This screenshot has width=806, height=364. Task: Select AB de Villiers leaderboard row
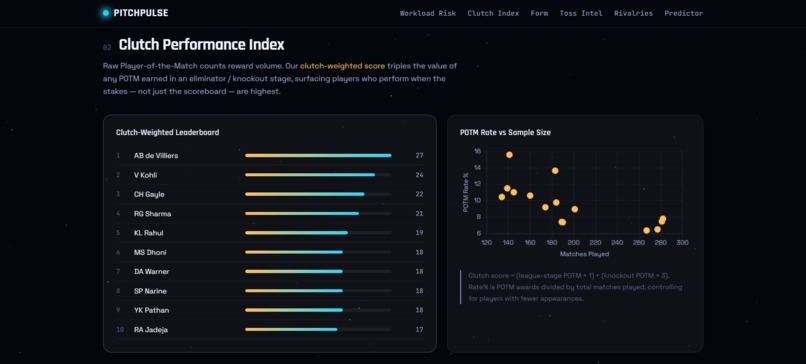click(x=269, y=155)
